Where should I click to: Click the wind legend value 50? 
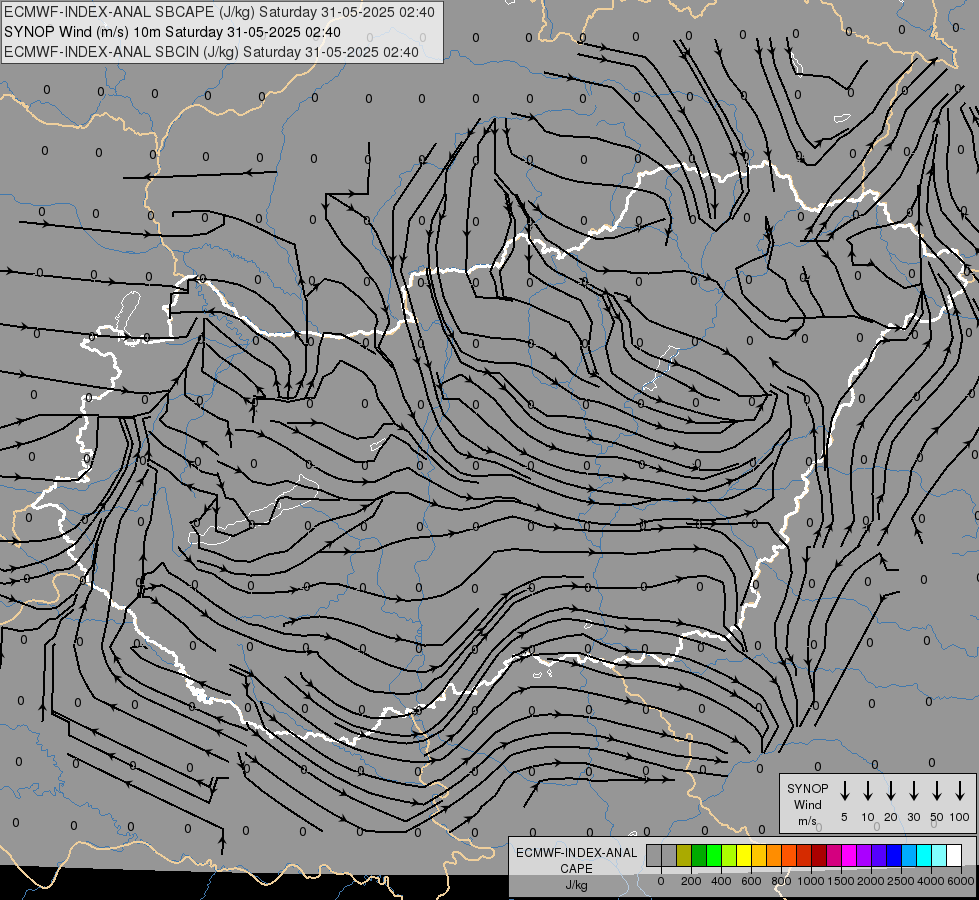(x=937, y=817)
